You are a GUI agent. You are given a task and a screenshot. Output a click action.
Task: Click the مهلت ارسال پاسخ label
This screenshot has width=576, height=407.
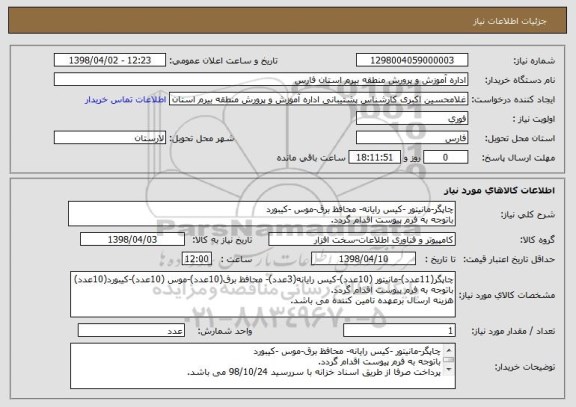518,158
